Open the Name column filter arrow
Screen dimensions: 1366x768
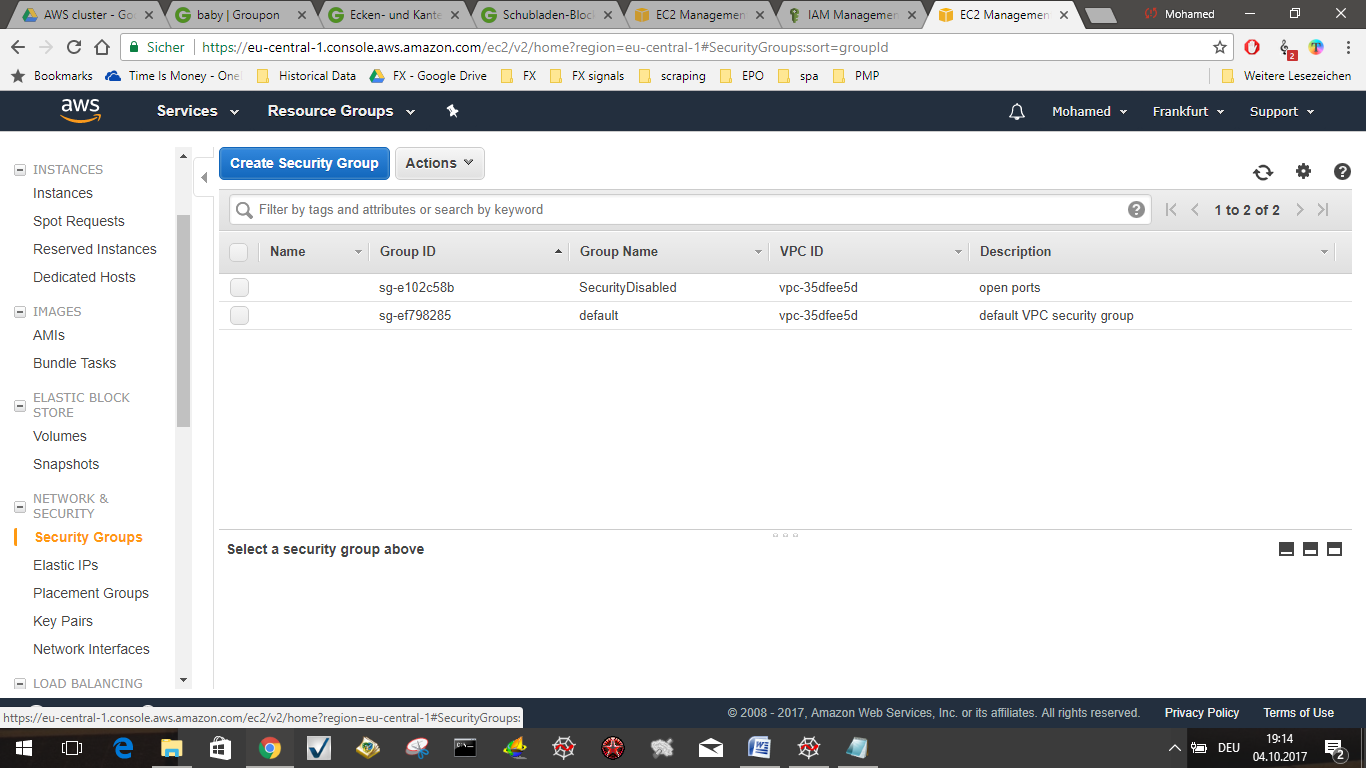pyautogui.click(x=358, y=252)
